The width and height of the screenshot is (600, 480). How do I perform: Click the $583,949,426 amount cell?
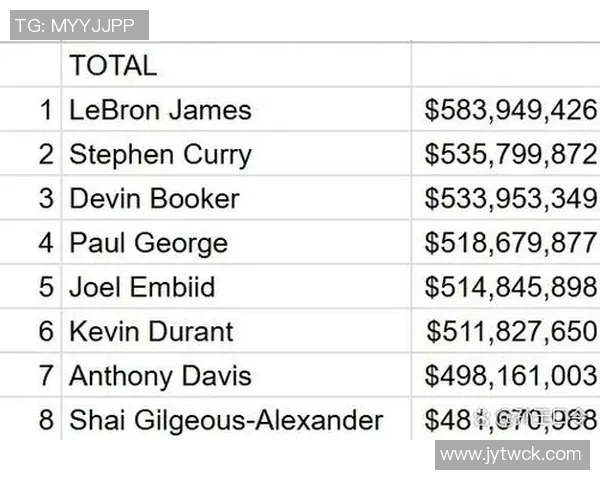[510, 110]
